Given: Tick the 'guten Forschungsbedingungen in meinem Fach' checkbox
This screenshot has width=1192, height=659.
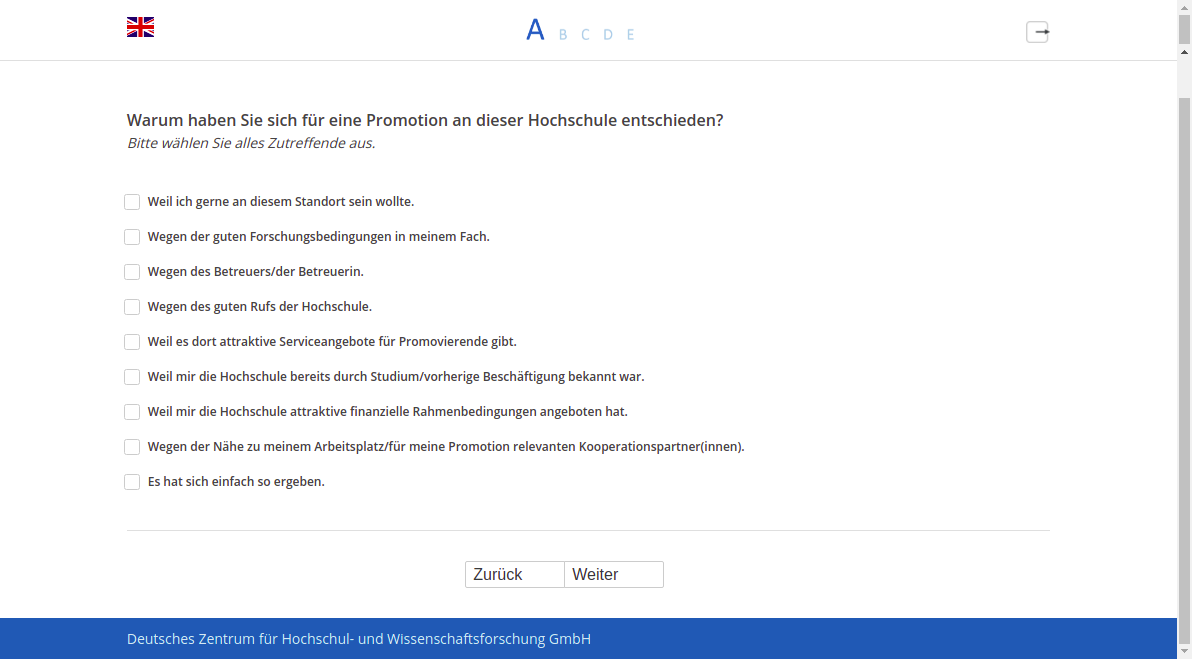Looking at the screenshot, I should [132, 237].
